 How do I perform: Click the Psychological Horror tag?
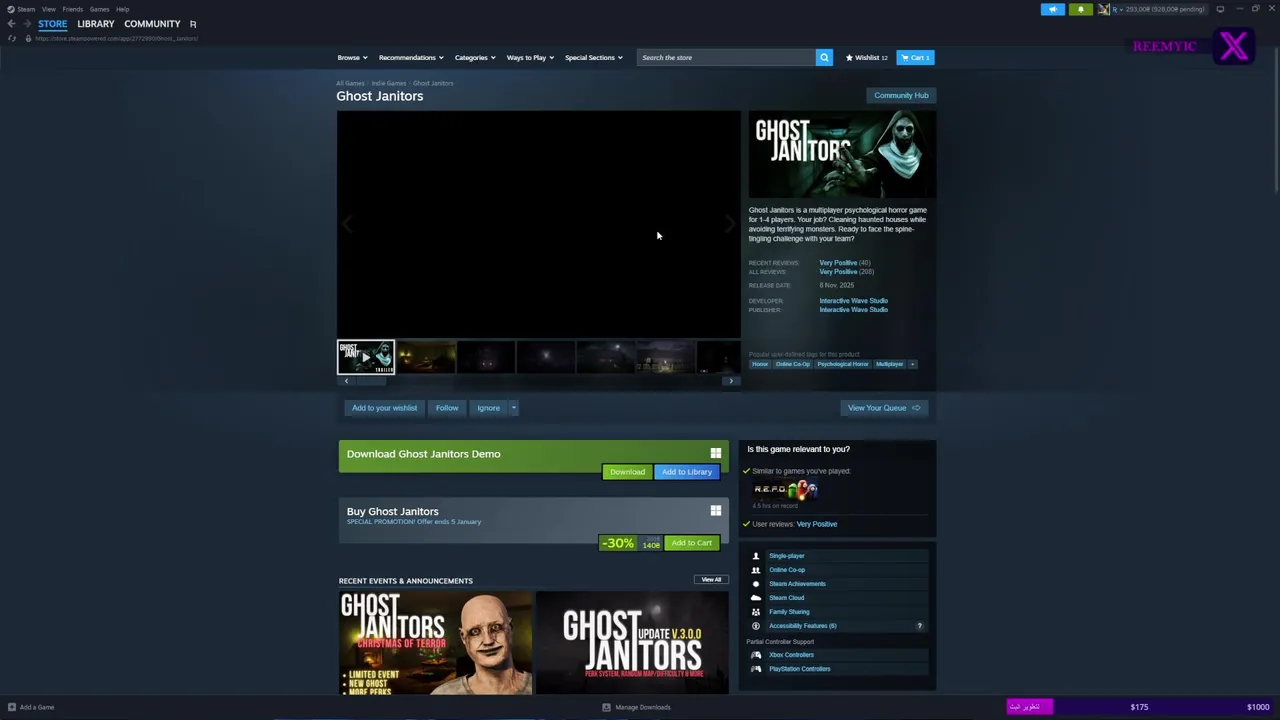coord(842,364)
